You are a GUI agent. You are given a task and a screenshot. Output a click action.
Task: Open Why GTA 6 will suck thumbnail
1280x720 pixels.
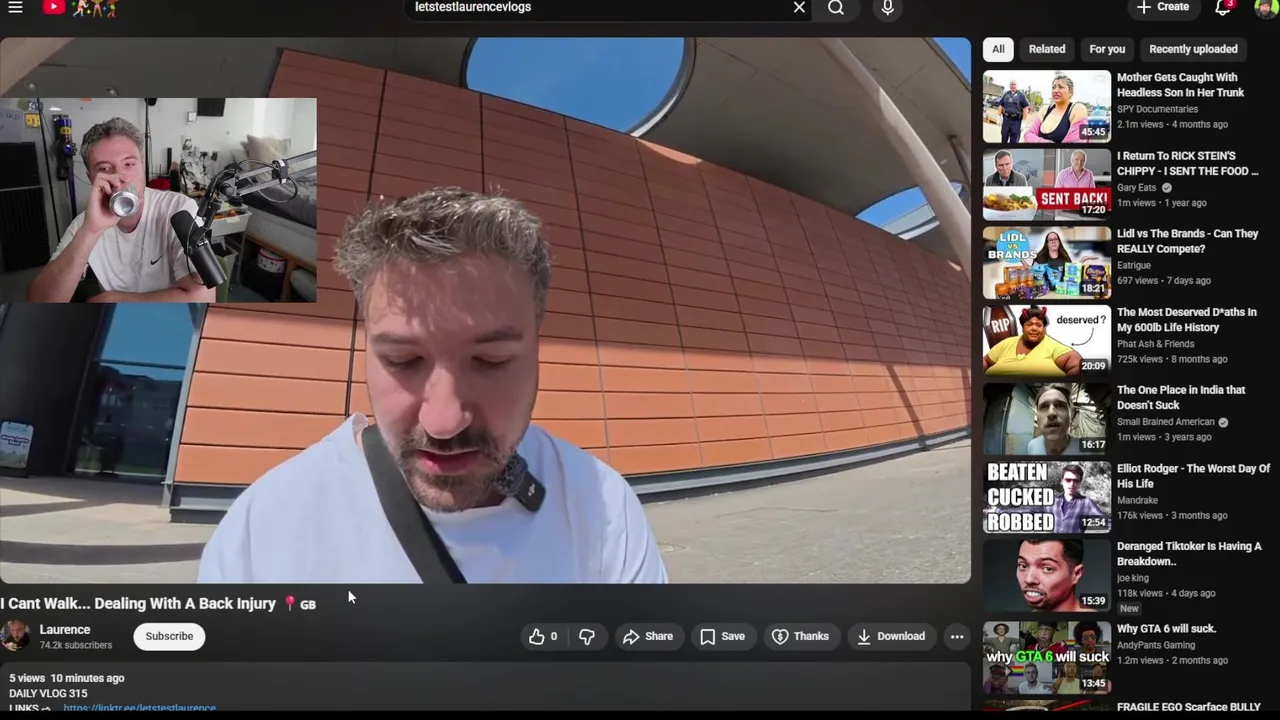[x=1047, y=657]
